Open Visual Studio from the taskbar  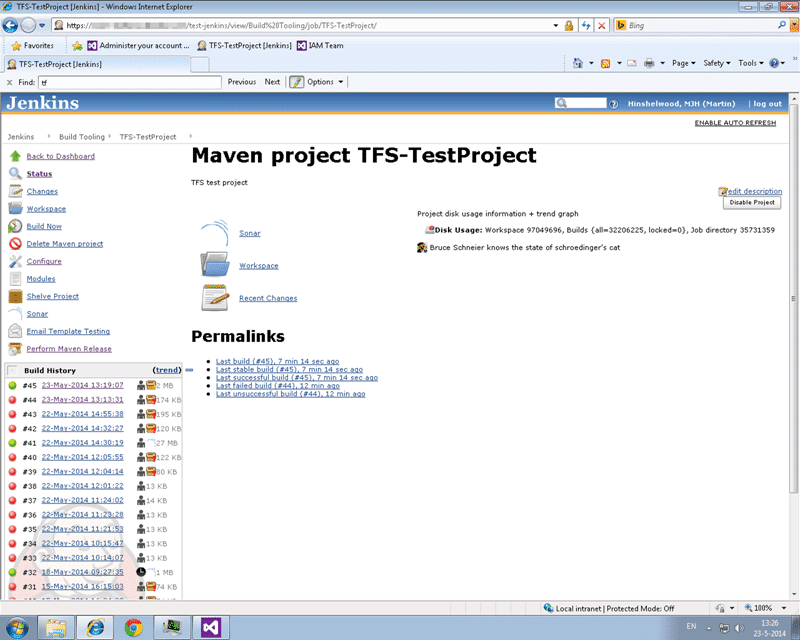pos(211,627)
